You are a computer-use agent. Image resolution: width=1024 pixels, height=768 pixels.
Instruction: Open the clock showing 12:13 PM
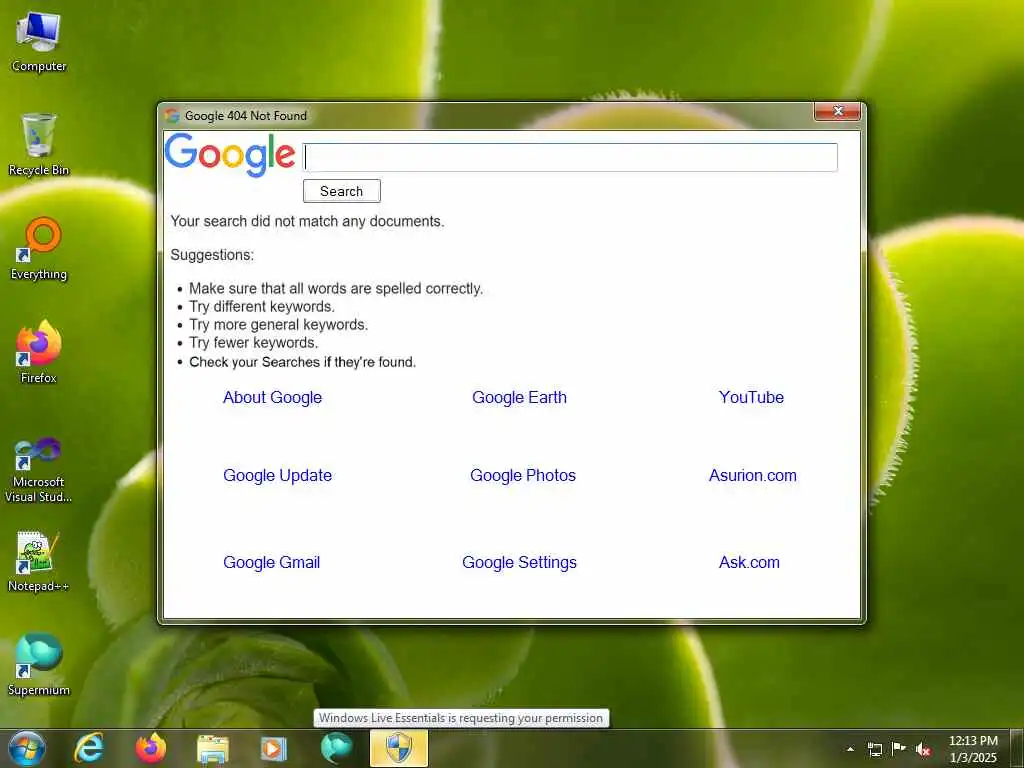pyautogui.click(x=973, y=749)
